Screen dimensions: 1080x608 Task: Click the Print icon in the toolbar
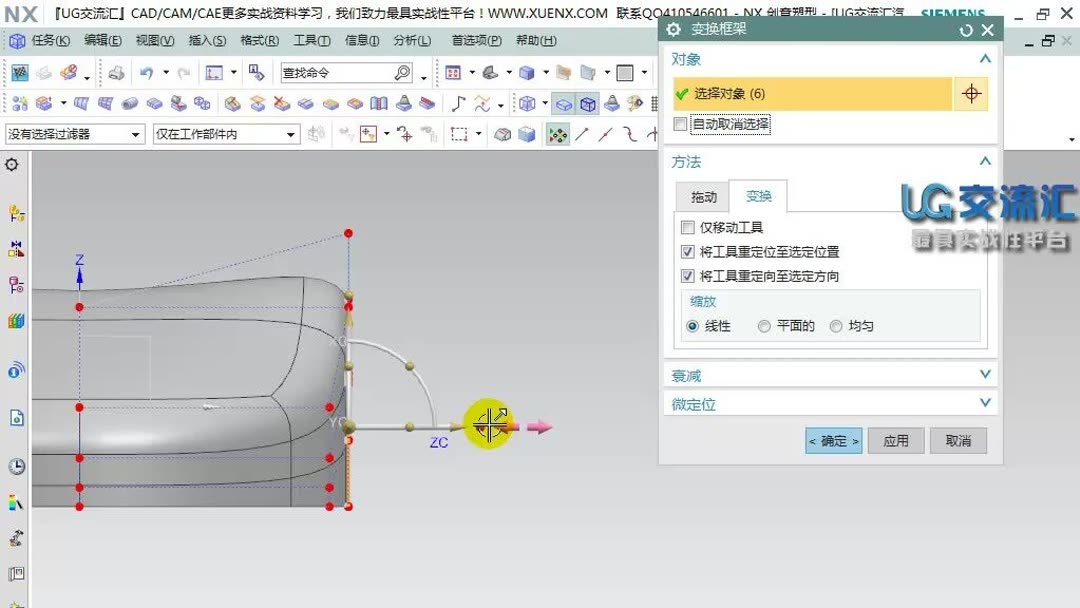118,72
